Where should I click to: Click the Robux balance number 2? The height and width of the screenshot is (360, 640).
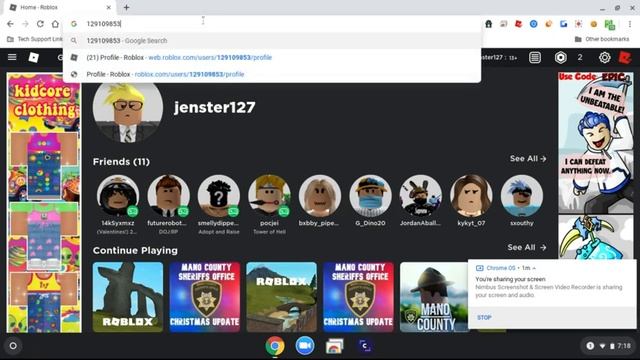[580, 58]
